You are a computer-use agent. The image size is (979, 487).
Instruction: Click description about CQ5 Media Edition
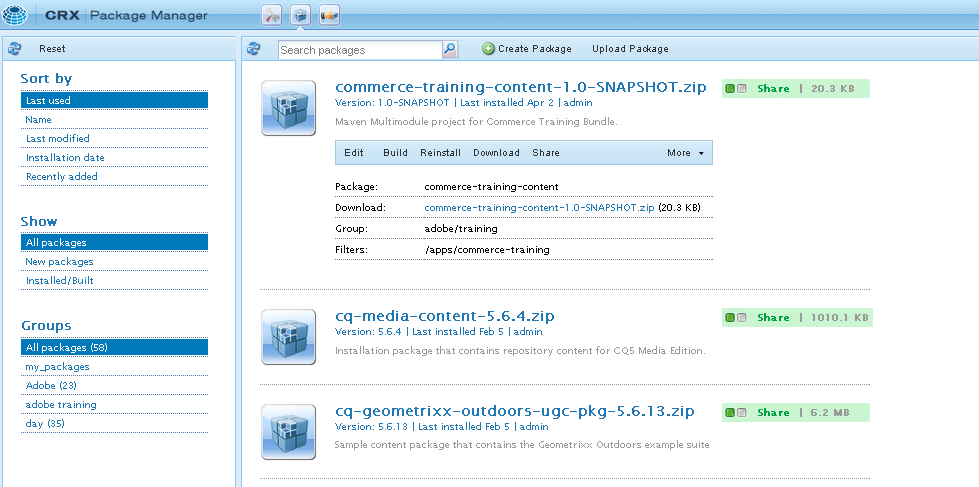point(520,351)
